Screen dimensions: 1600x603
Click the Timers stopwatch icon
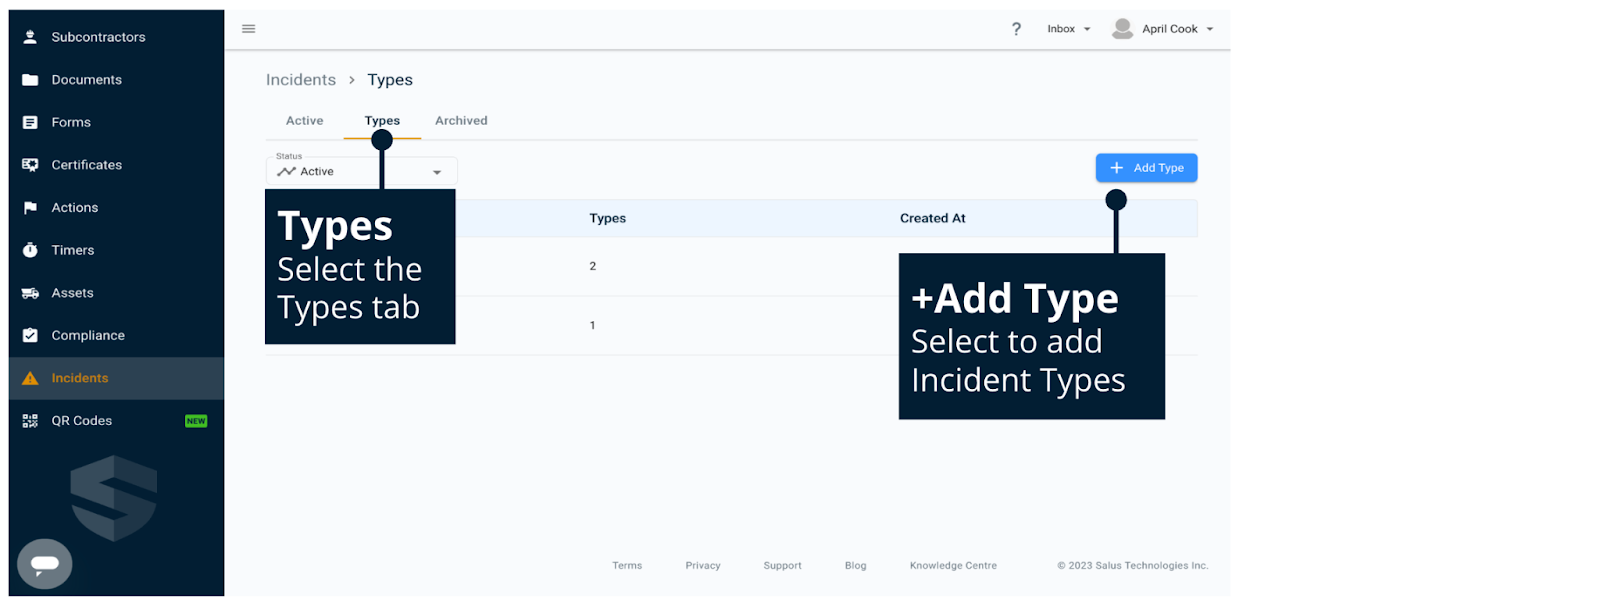(30, 250)
